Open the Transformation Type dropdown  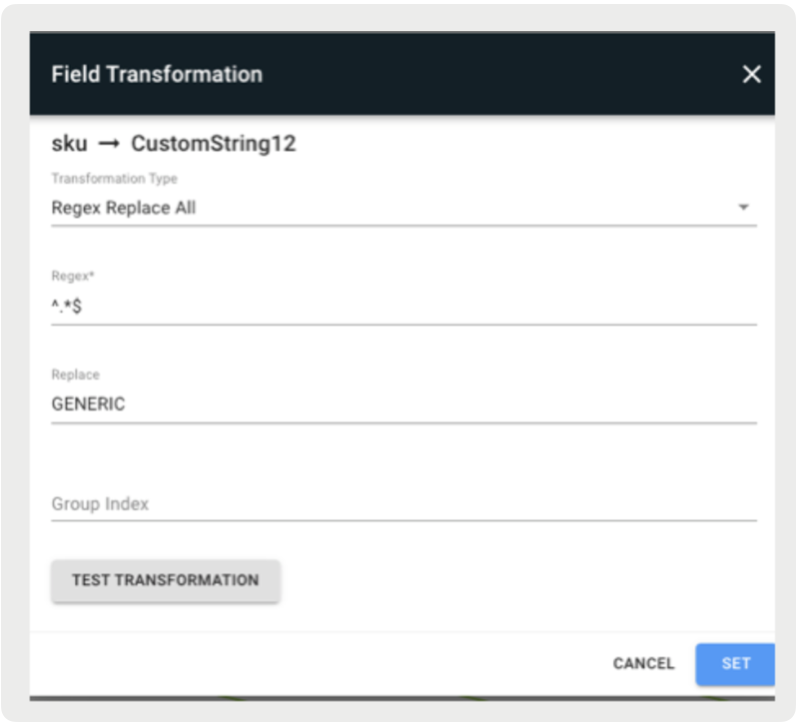[x=404, y=208]
